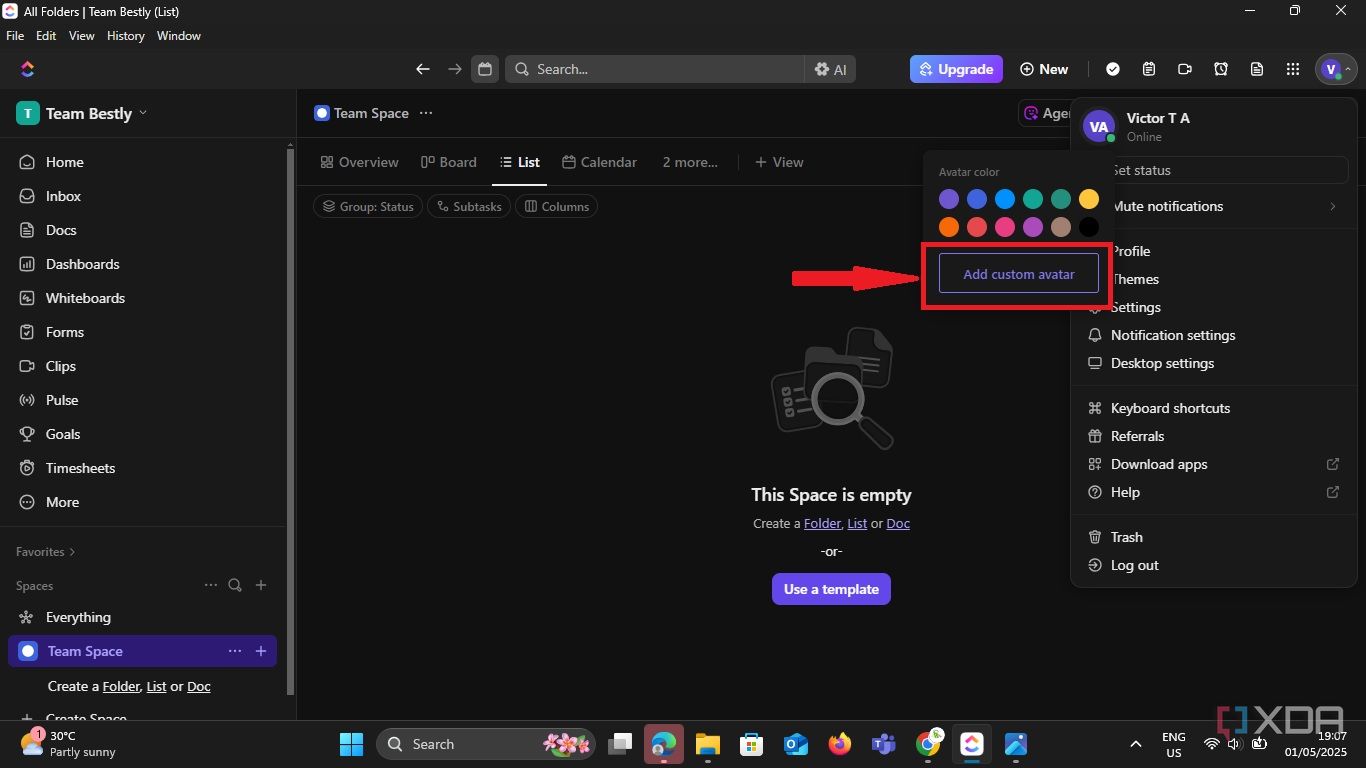
Task: Open the ellipsis on the Team Space sidebar row
Action: coord(235,651)
